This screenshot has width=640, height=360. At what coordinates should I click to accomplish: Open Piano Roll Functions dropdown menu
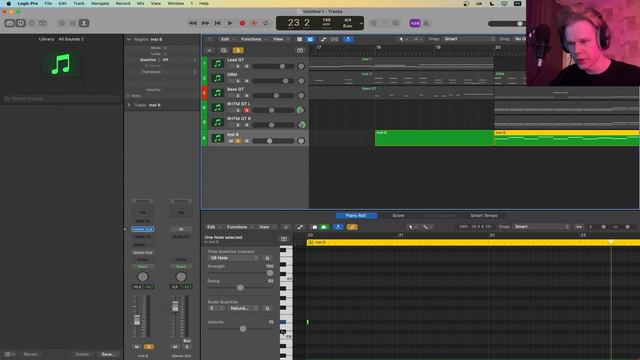239,227
